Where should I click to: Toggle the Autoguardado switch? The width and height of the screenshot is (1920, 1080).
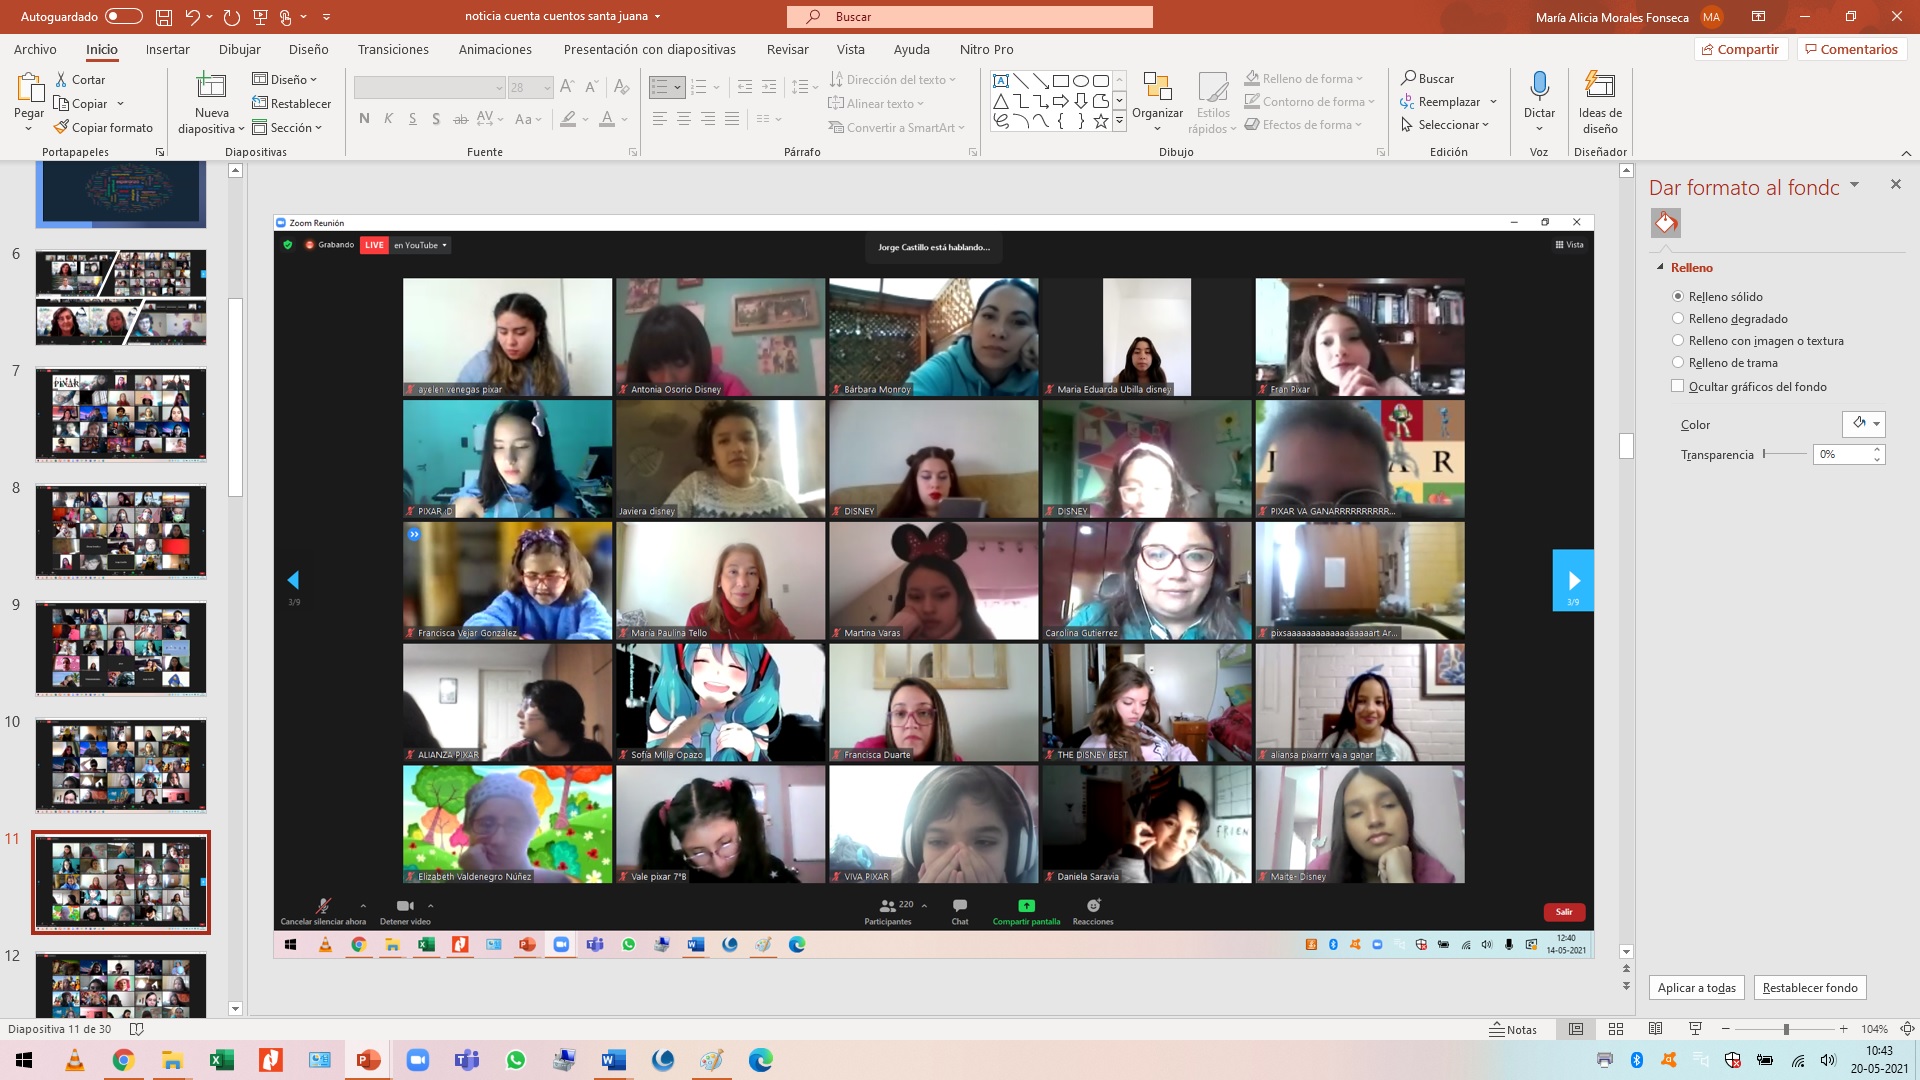coord(123,17)
